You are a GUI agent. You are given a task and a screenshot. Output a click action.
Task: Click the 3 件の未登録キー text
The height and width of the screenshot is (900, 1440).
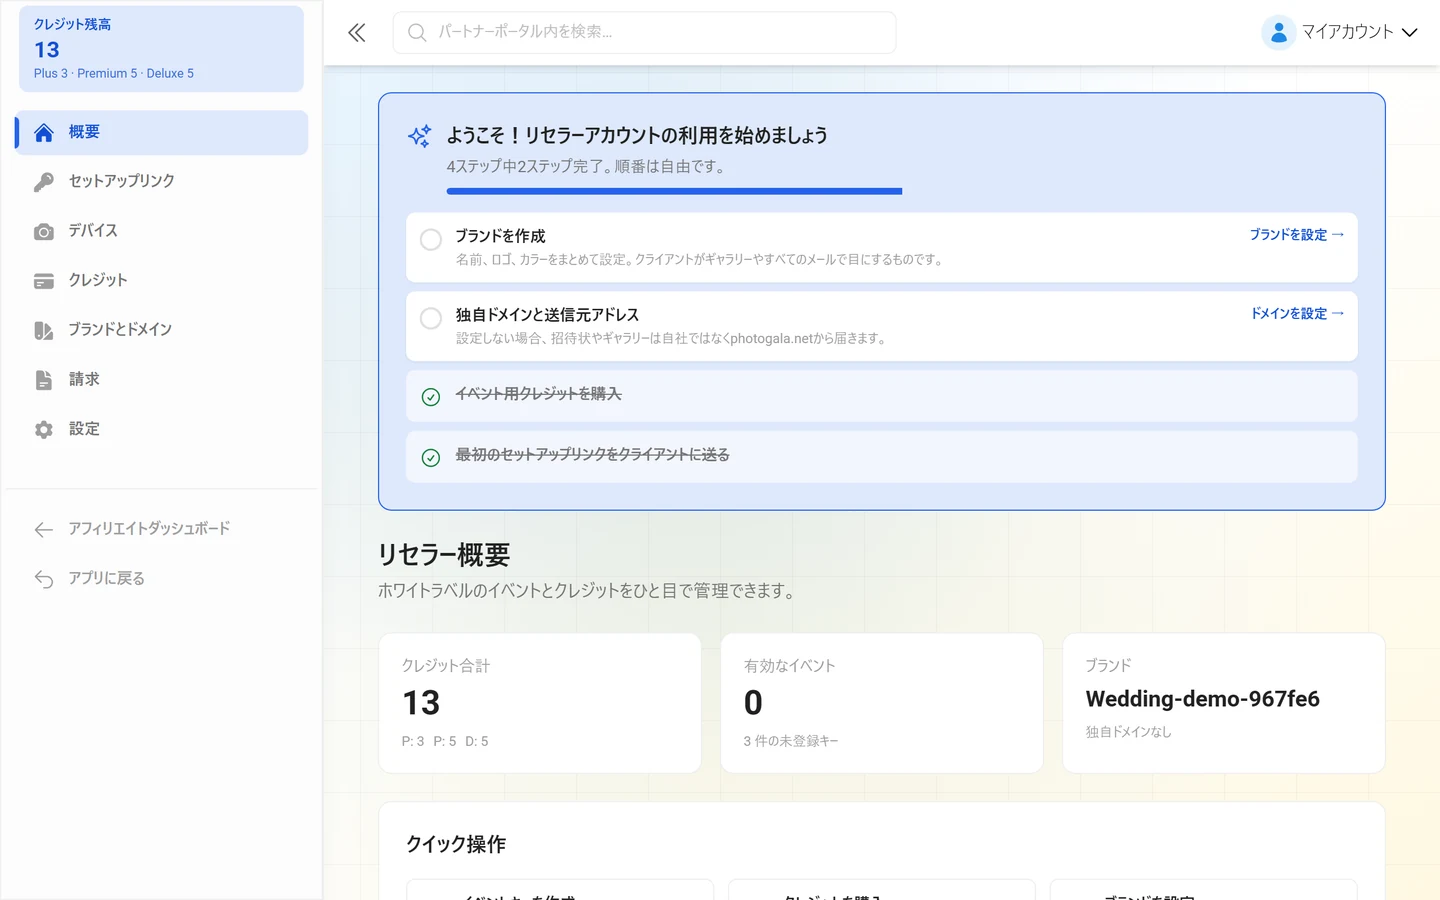pyautogui.click(x=791, y=742)
